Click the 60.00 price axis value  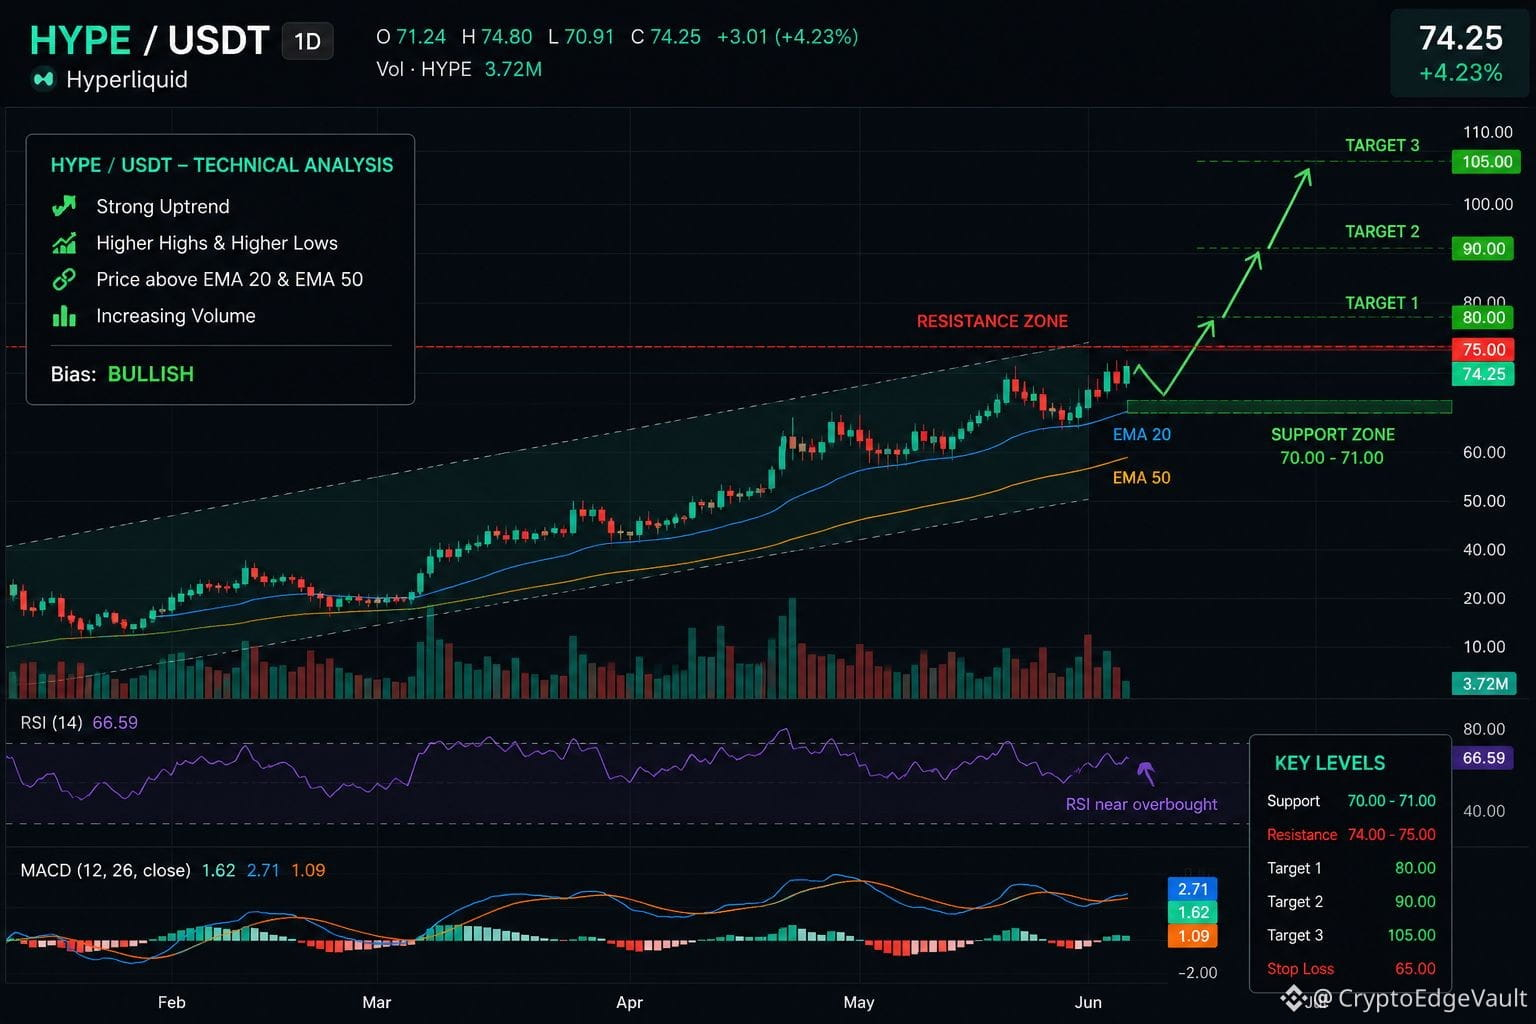[x=1484, y=452]
